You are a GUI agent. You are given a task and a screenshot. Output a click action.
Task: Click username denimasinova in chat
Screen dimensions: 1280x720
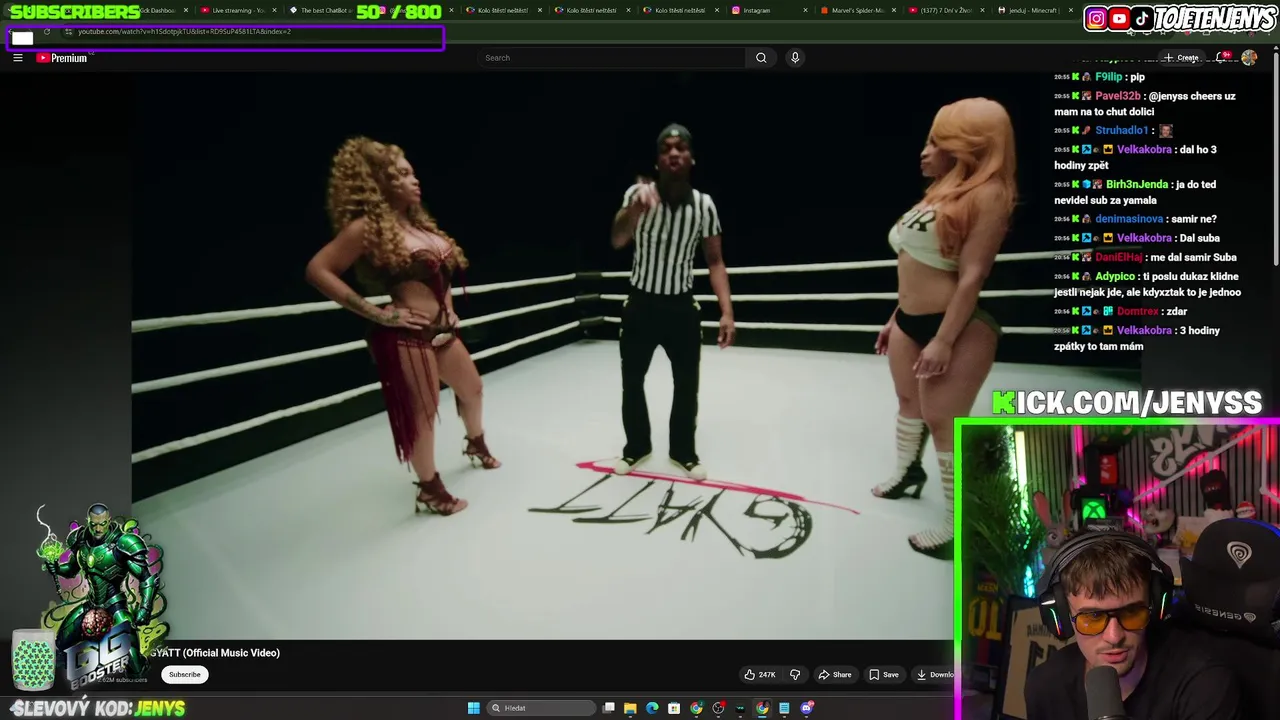(1129, 219)
